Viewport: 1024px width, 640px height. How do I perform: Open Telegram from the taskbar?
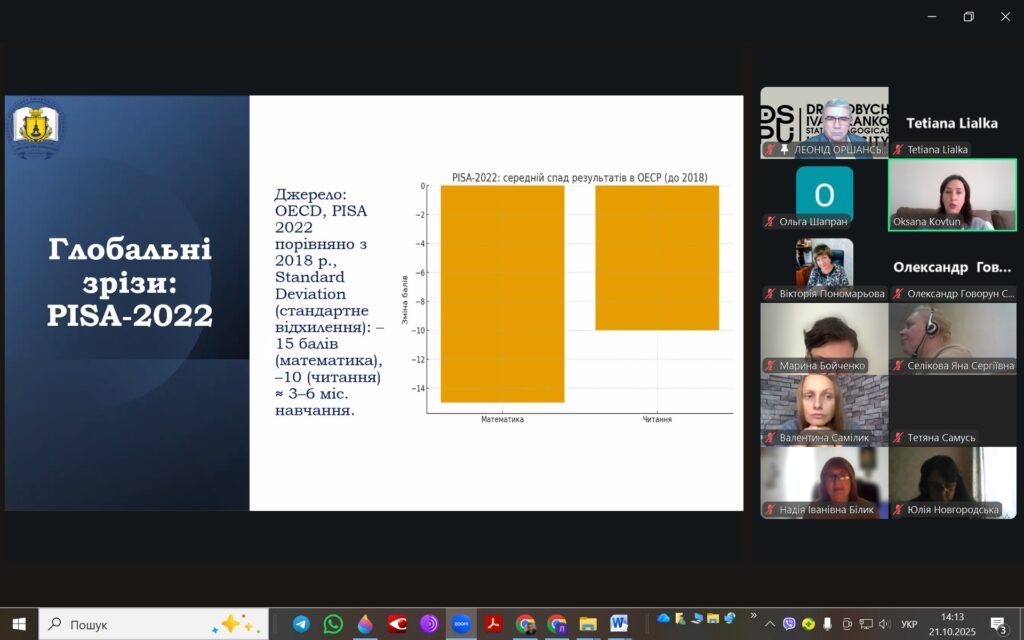[301, 624]
